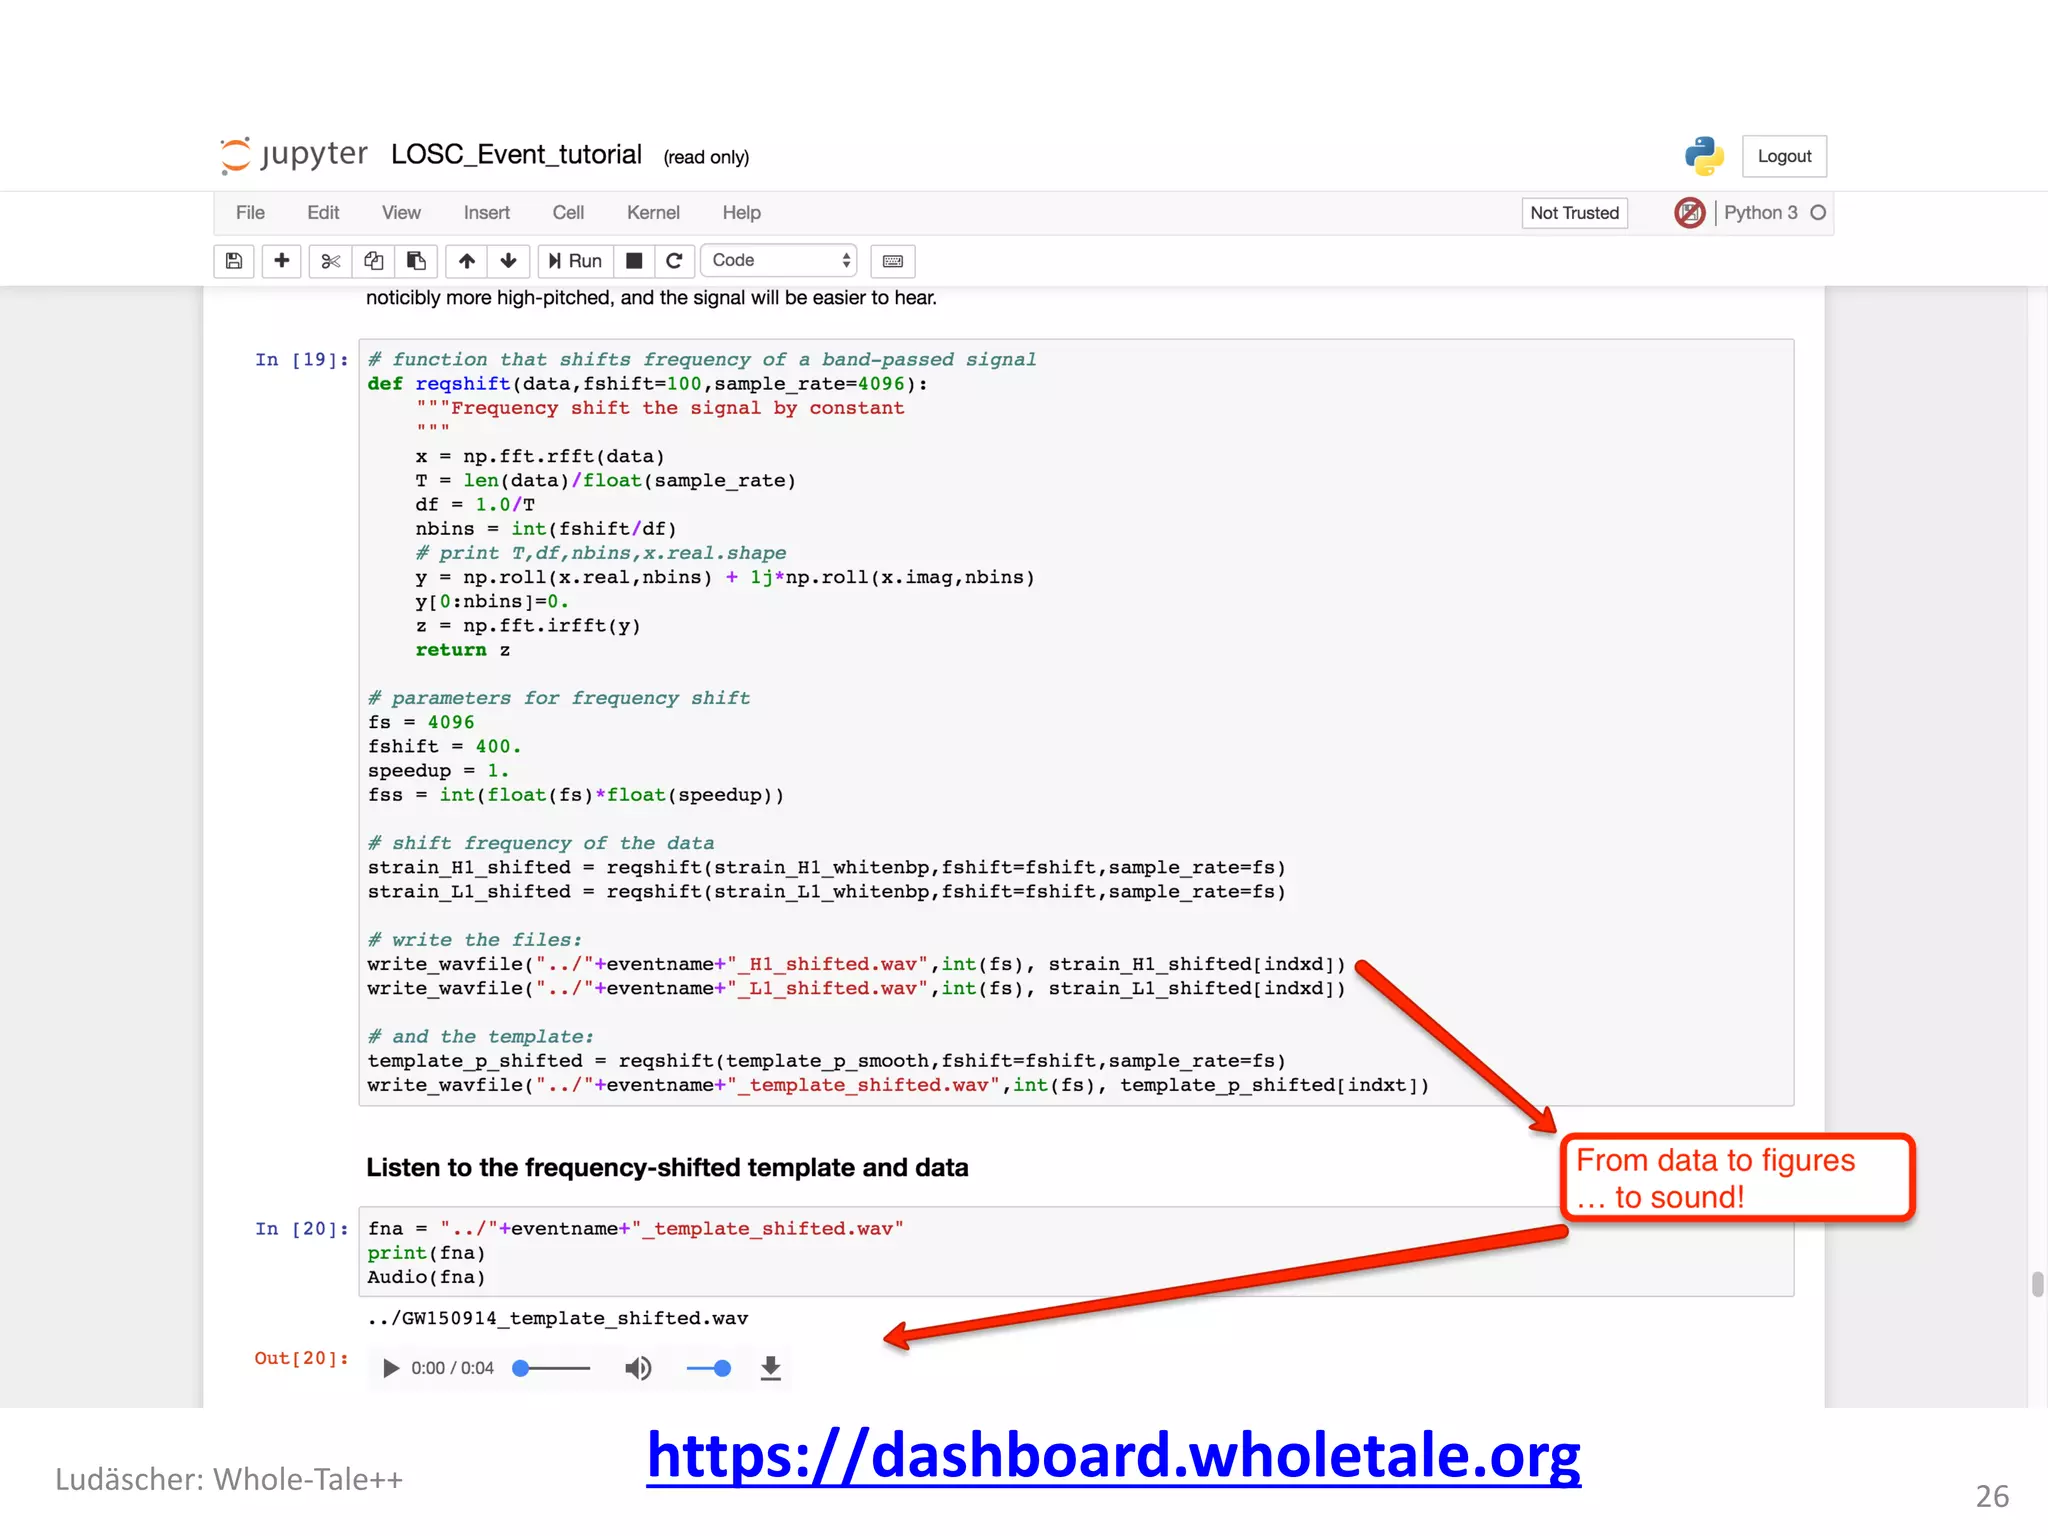The image size is (2048, 1536).
Task: Open the command palette keyboard icon
Action: 893,261
